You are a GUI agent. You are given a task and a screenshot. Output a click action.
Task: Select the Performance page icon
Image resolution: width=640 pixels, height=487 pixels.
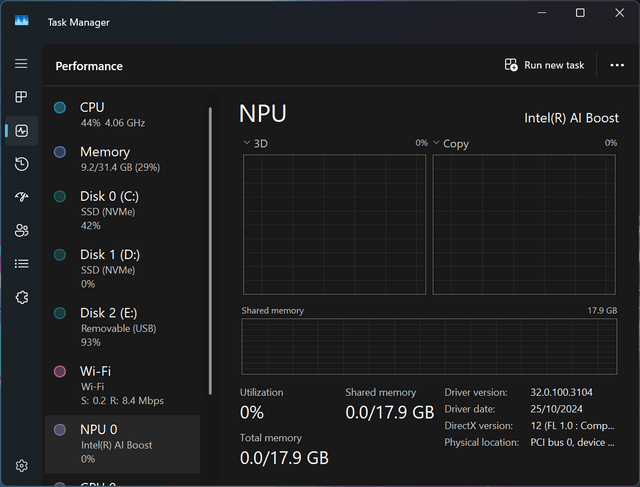click(22, 131)
